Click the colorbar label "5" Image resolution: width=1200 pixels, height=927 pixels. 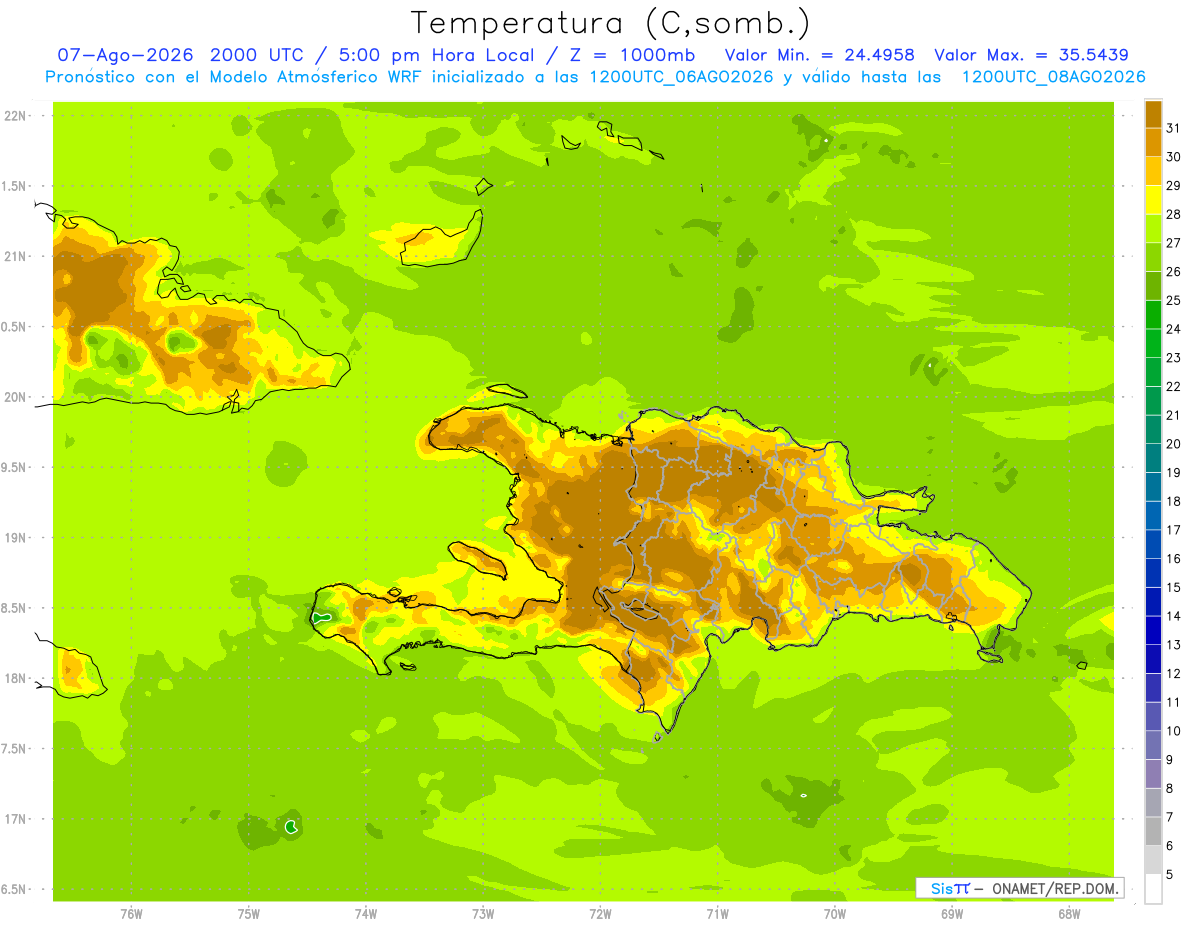click(x=1170, y=875)
